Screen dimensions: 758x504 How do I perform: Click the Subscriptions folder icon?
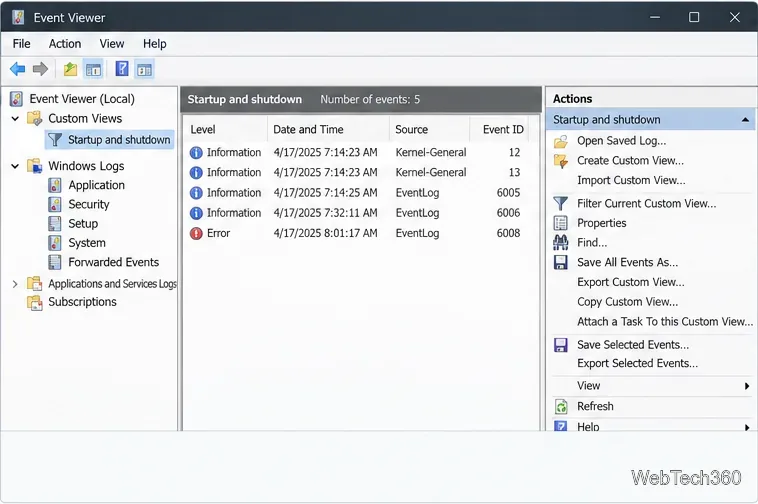[35, 302]
